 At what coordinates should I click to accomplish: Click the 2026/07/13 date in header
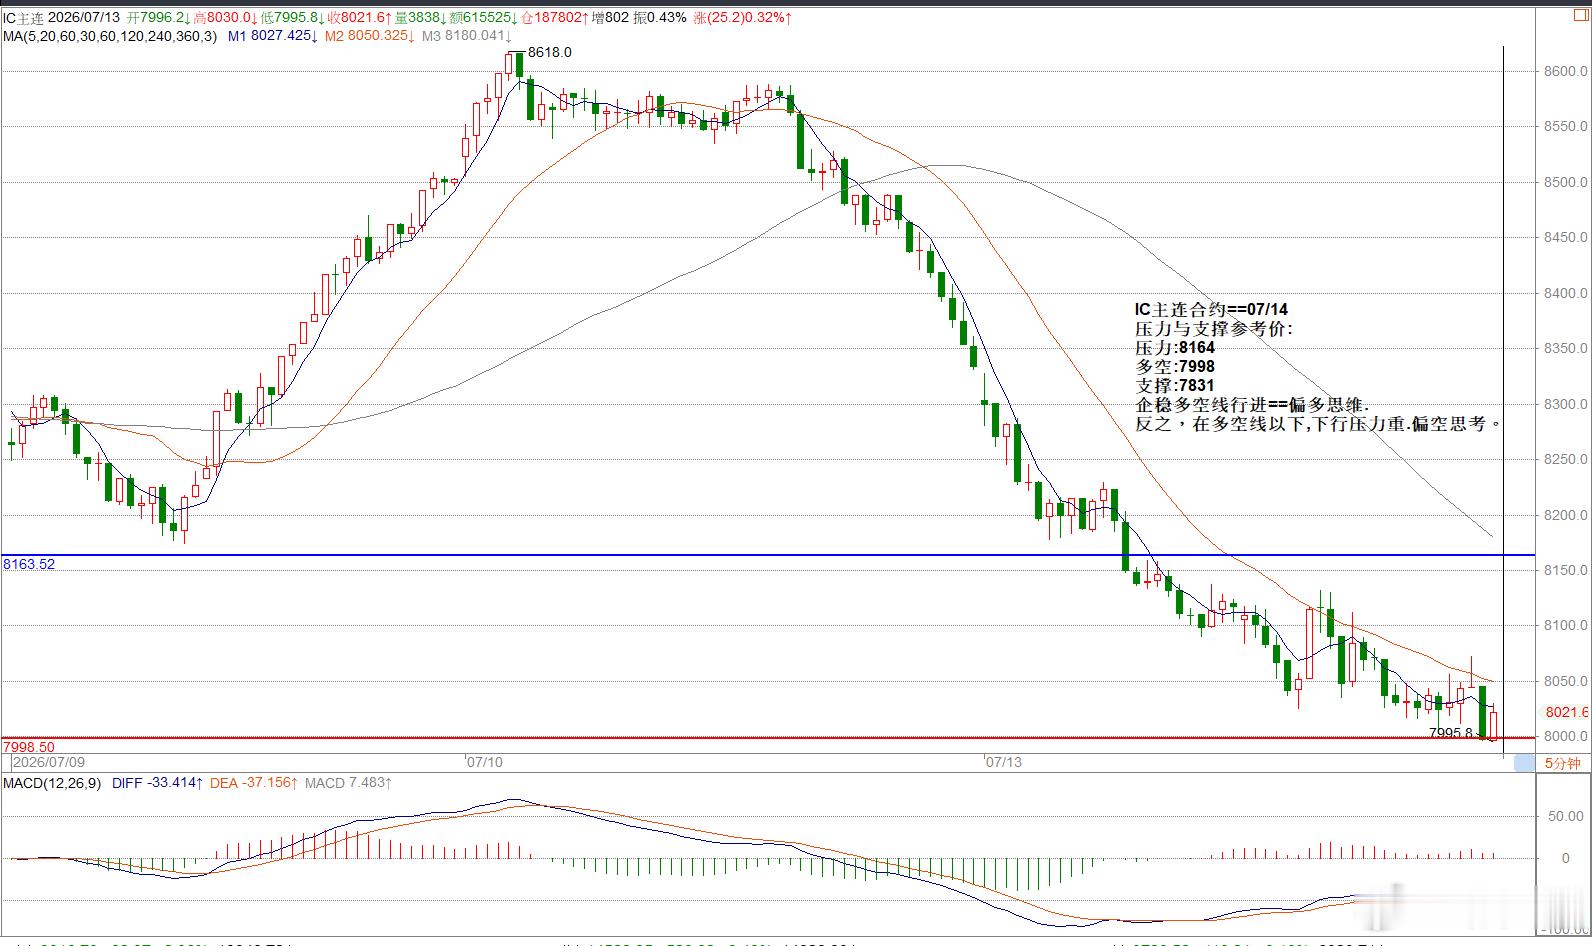point(84,18)
